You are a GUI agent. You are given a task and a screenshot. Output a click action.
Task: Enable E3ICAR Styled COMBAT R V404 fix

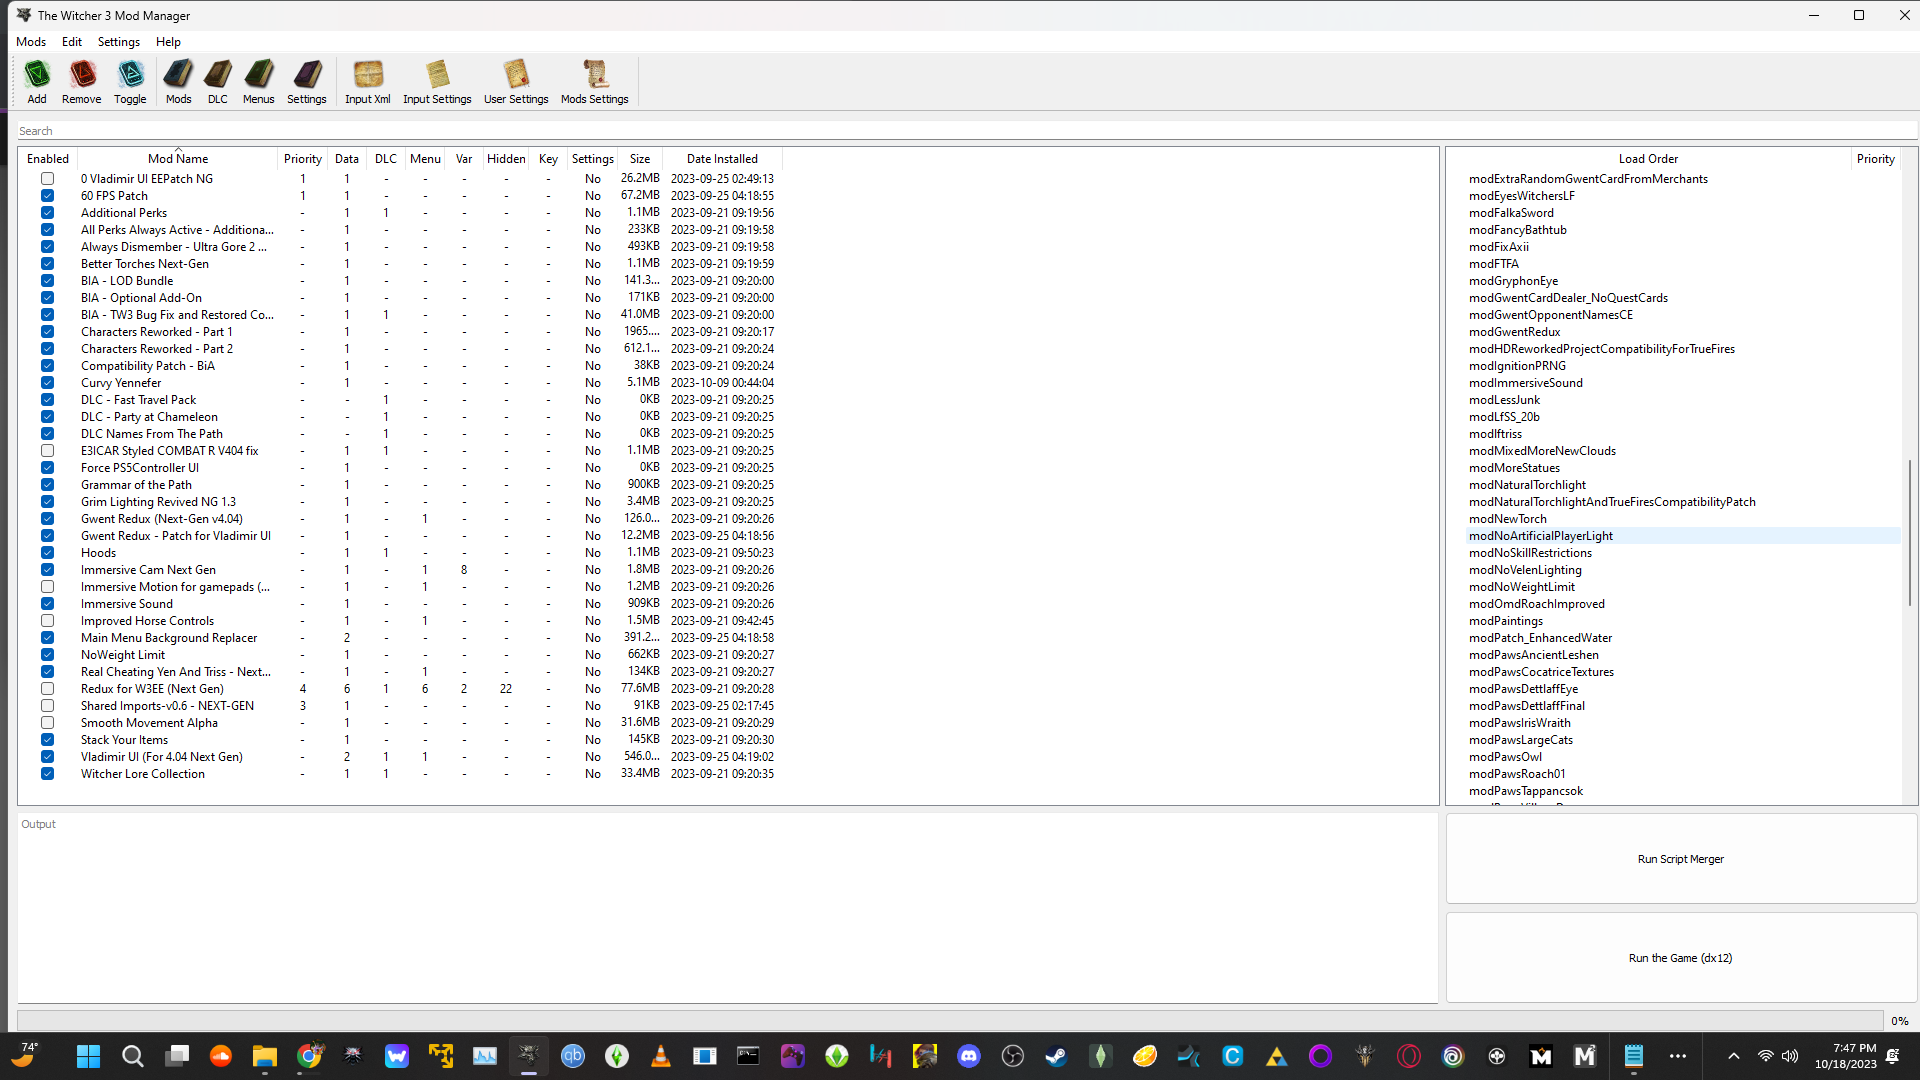47,451
